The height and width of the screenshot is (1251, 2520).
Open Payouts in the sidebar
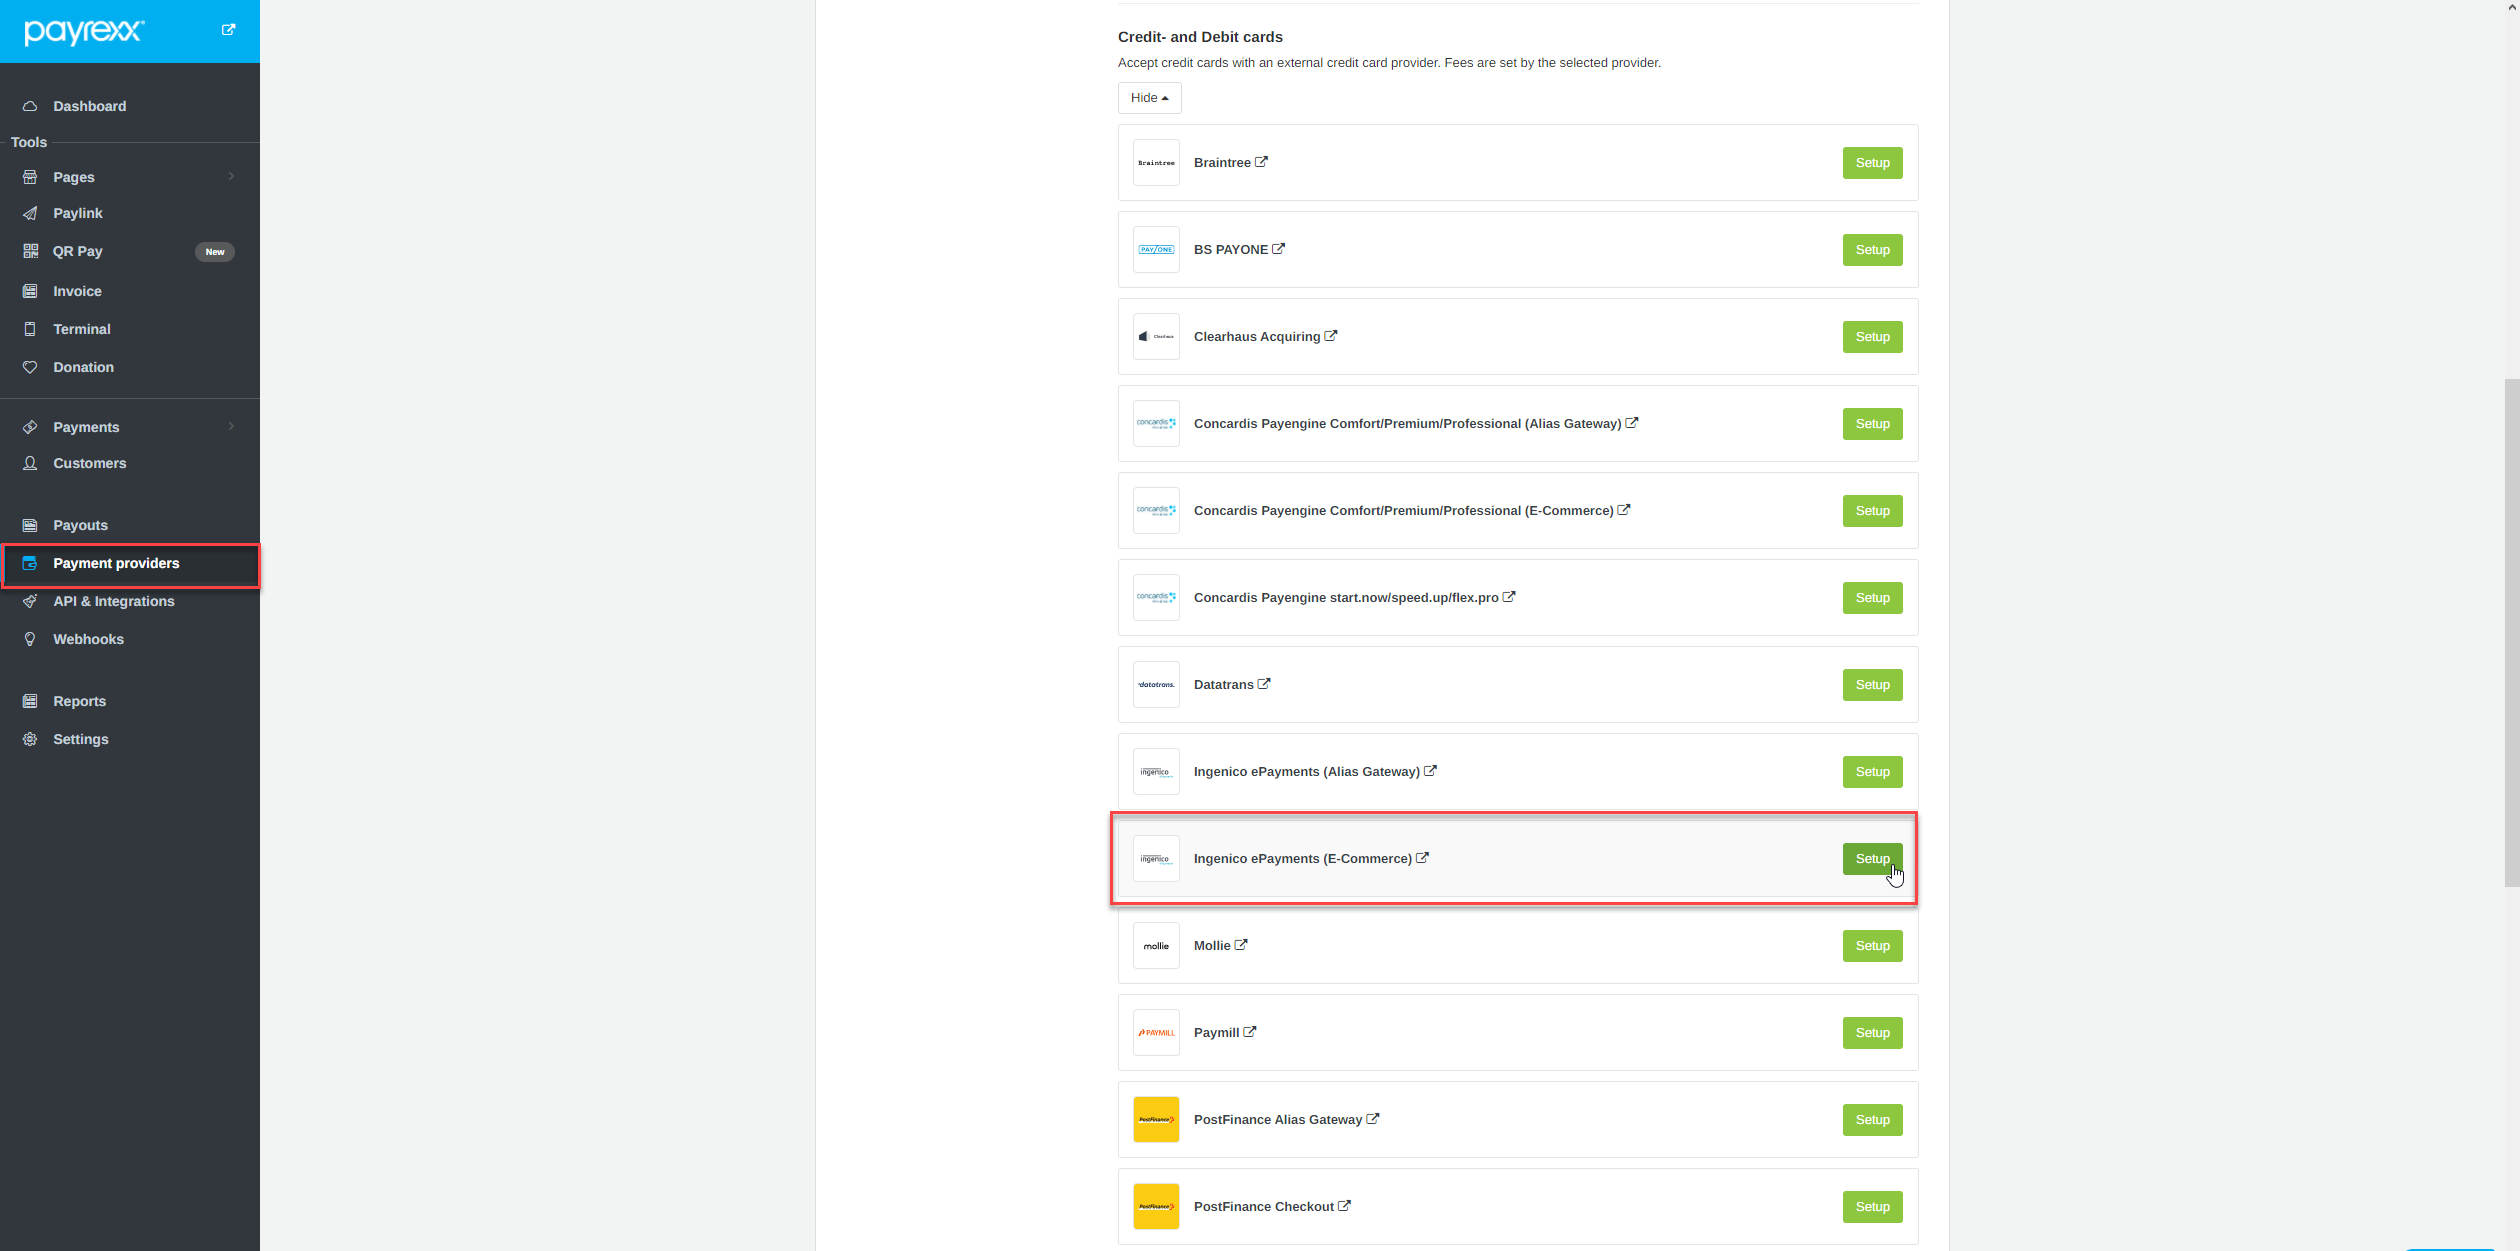(80, 525)
